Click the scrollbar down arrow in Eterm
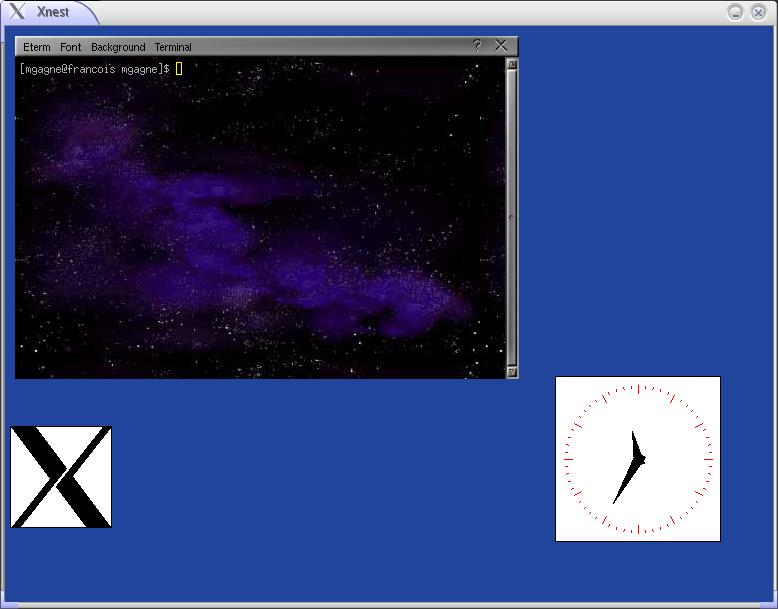The image size is (778, 609). pyautogui.click(x=512, y=371)
